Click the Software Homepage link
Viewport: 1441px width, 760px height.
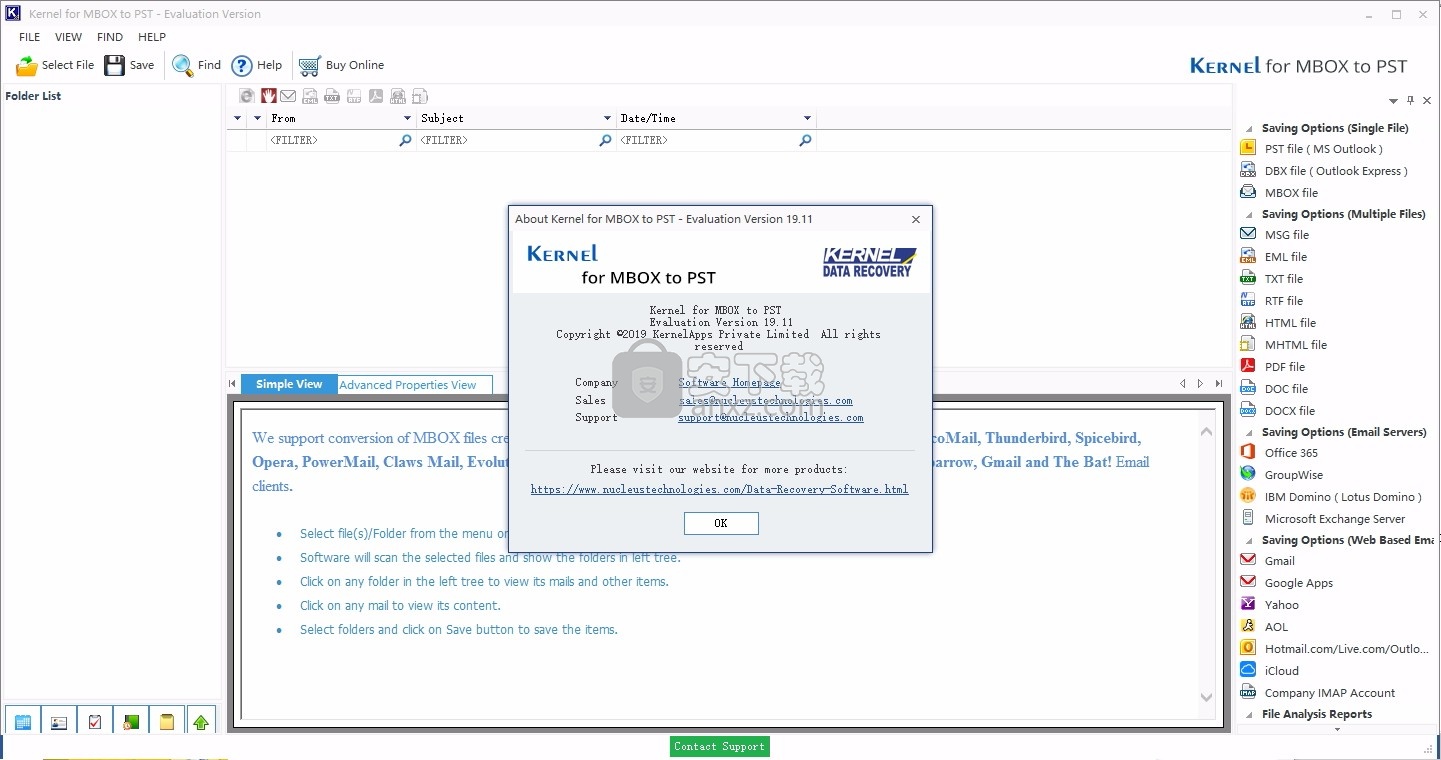point(730,383)
